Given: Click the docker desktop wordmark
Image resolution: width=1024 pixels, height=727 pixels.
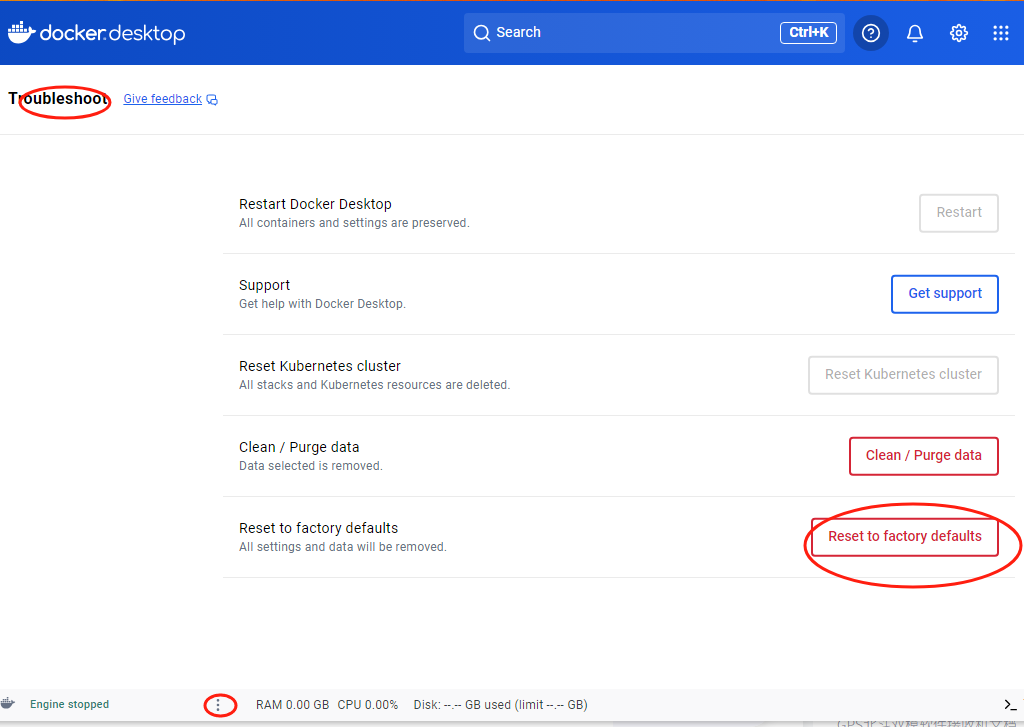Looking at the screenshot, I should [112, 33].
